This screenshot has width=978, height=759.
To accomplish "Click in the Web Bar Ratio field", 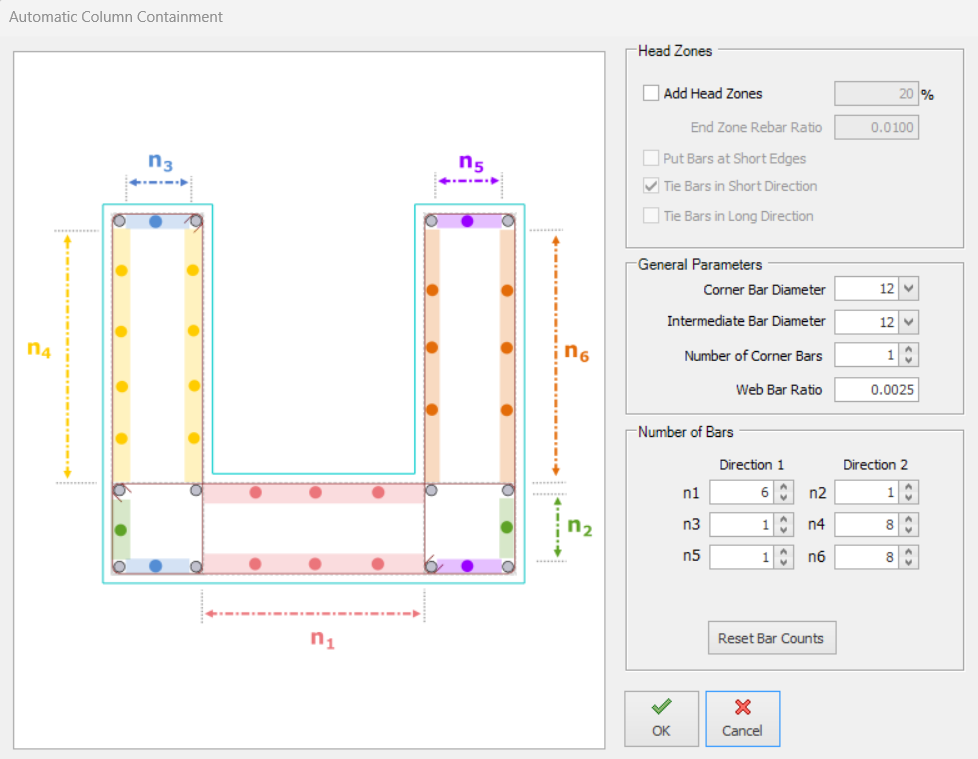I will click(x=876, y=389).
